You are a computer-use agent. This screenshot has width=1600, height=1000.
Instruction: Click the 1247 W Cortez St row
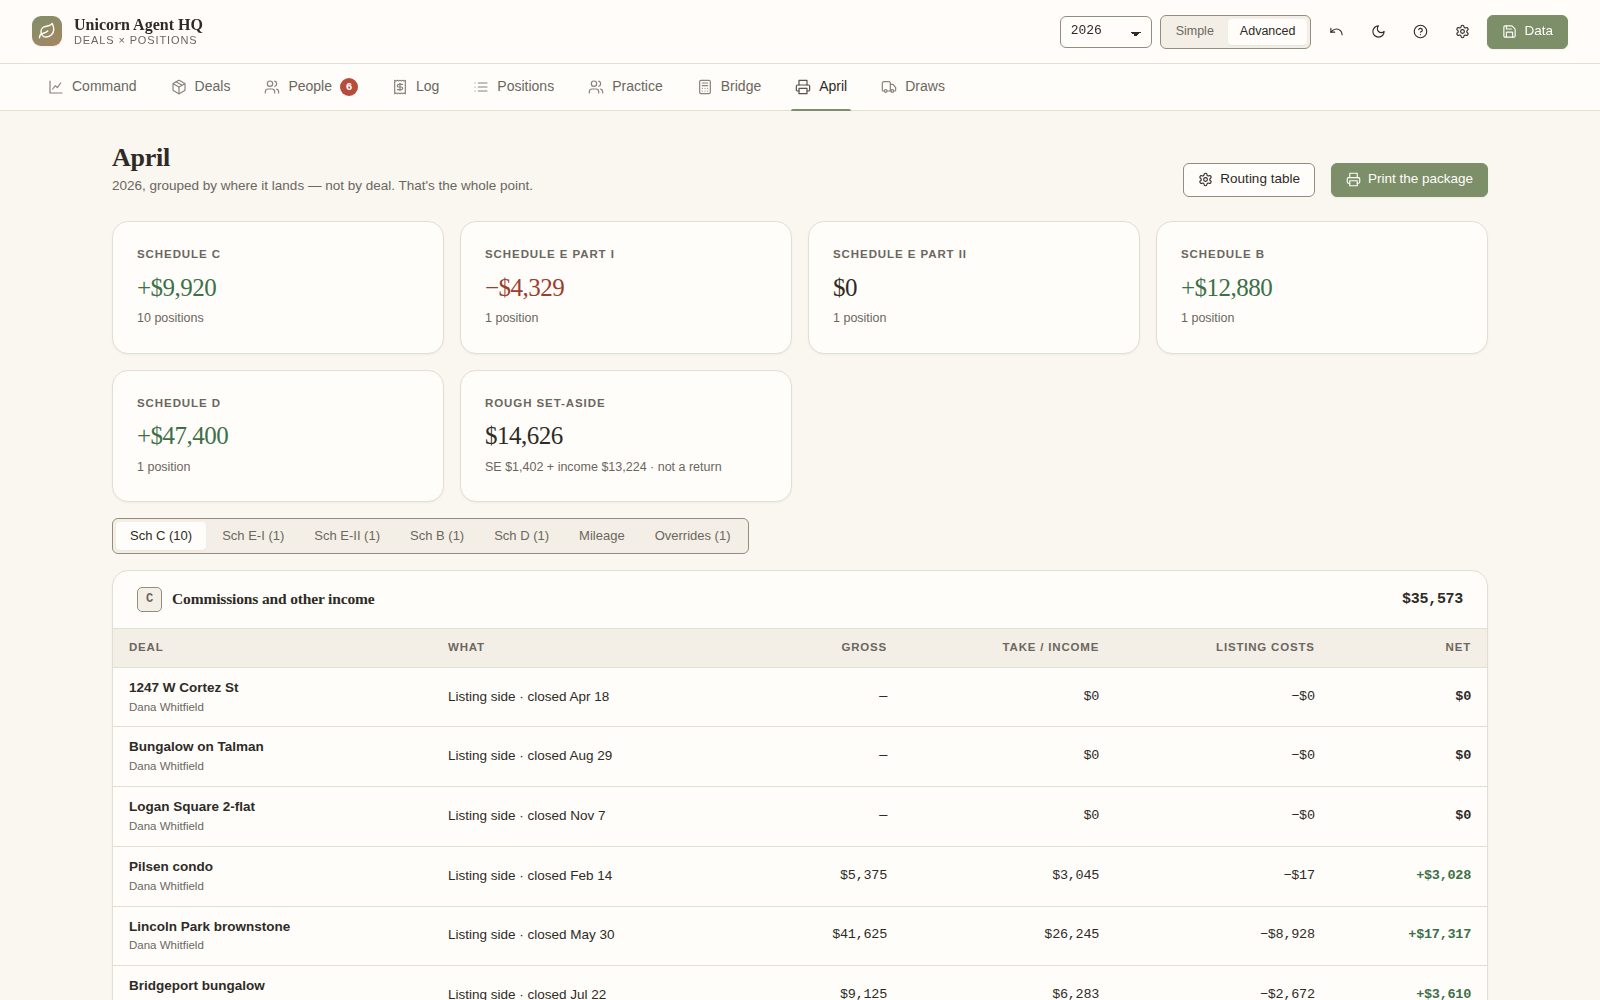point(800,697)
